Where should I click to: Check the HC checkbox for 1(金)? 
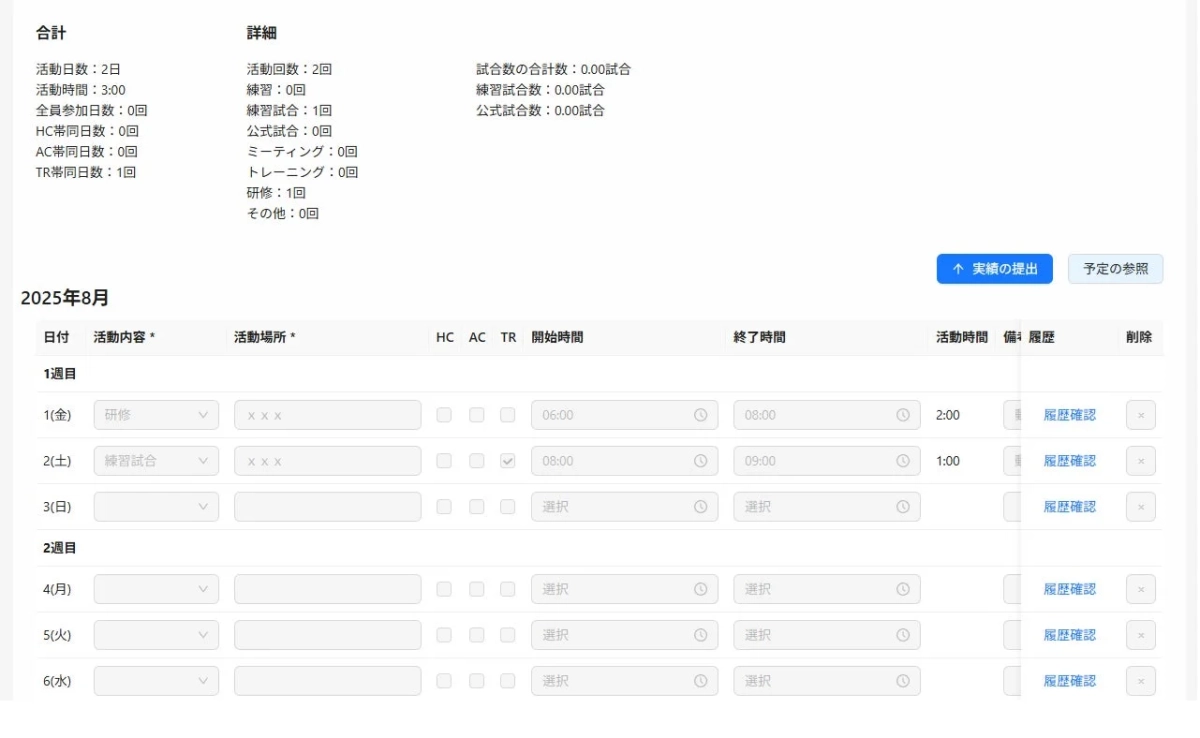pyautogui.click(x=444, y=415)
